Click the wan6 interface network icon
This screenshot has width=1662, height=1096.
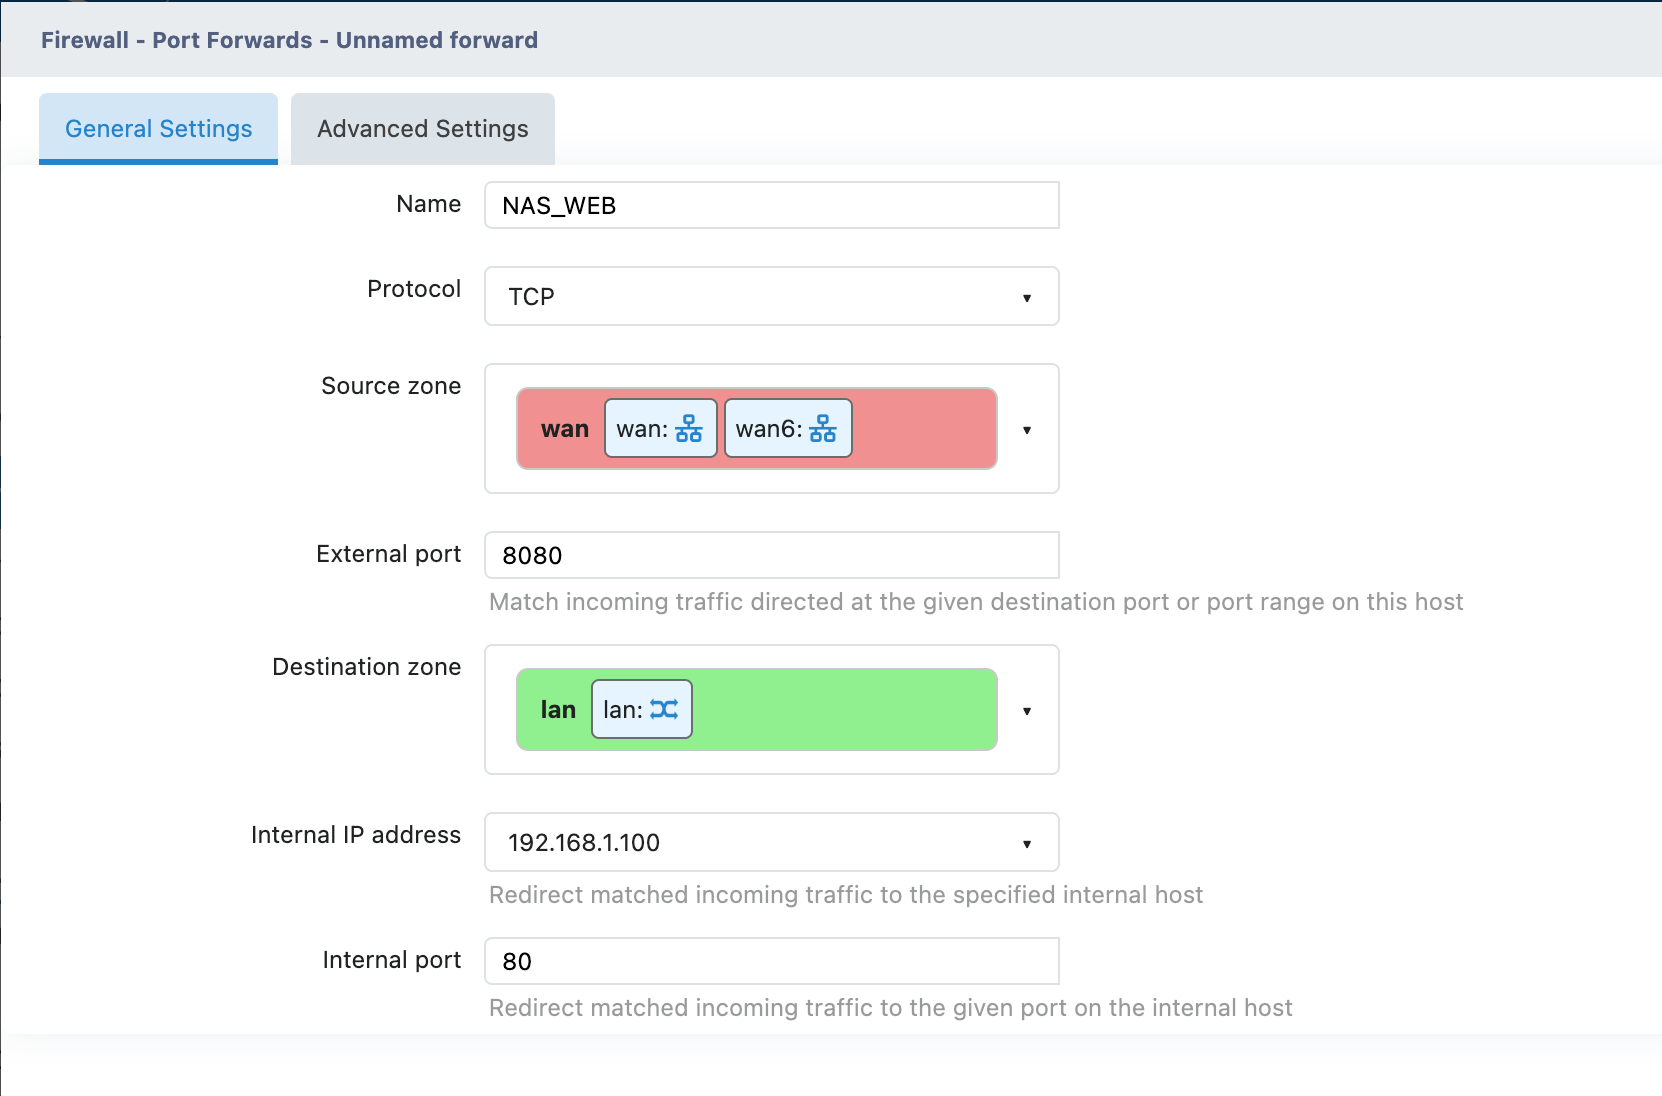pyautogui.click(x=822, y=429)
